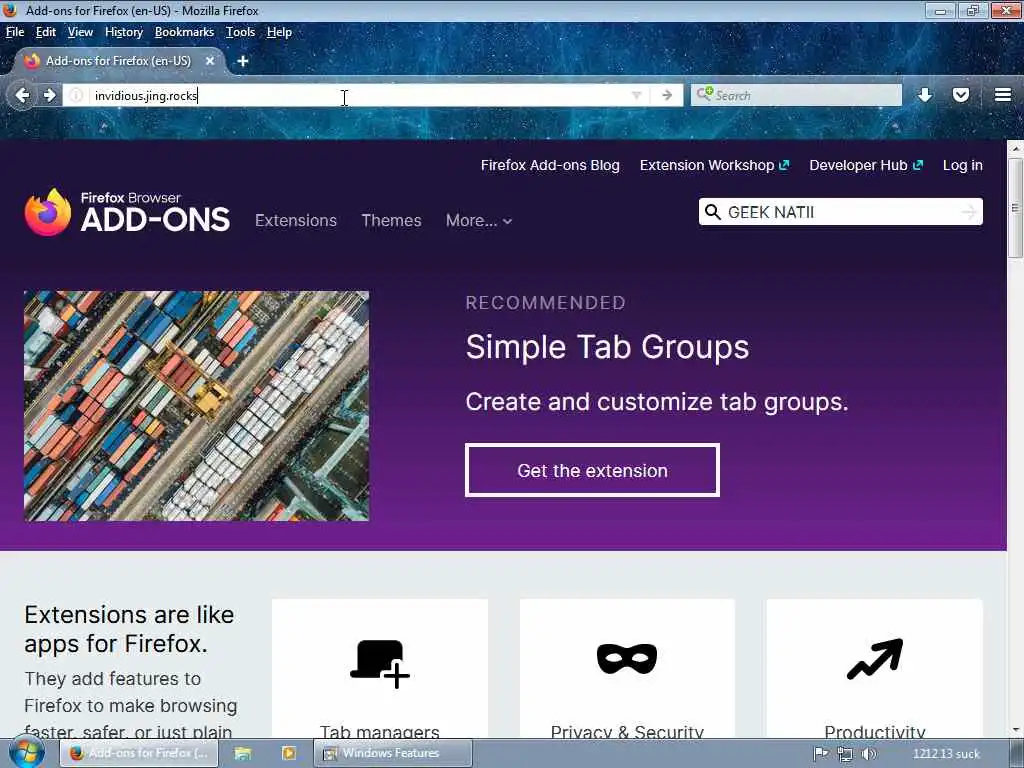Click the site info icon in address bar
This screenshot has height=768, width=1024.
click(x=76, y=95)
